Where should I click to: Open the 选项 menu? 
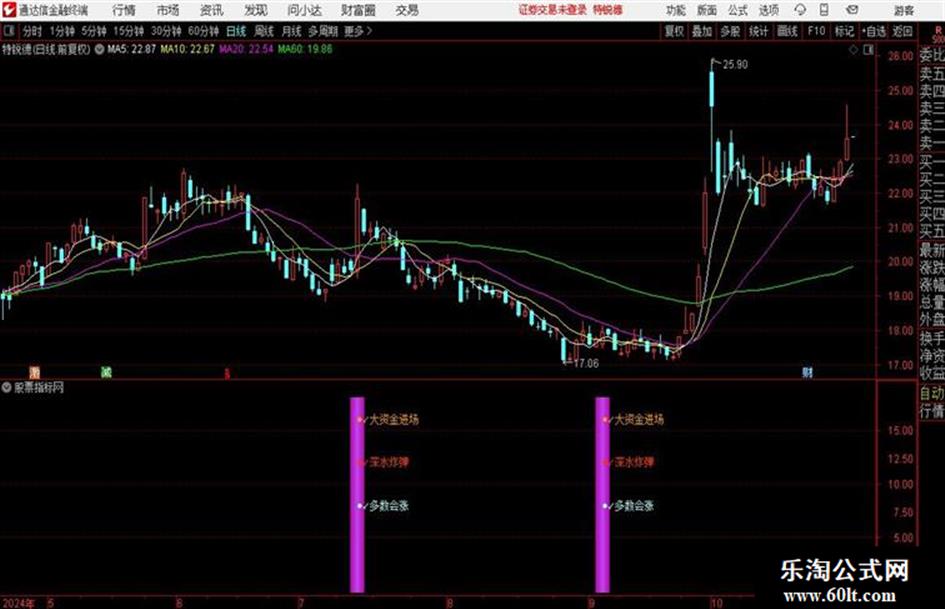pyautogui.click(x=769, y=10)
